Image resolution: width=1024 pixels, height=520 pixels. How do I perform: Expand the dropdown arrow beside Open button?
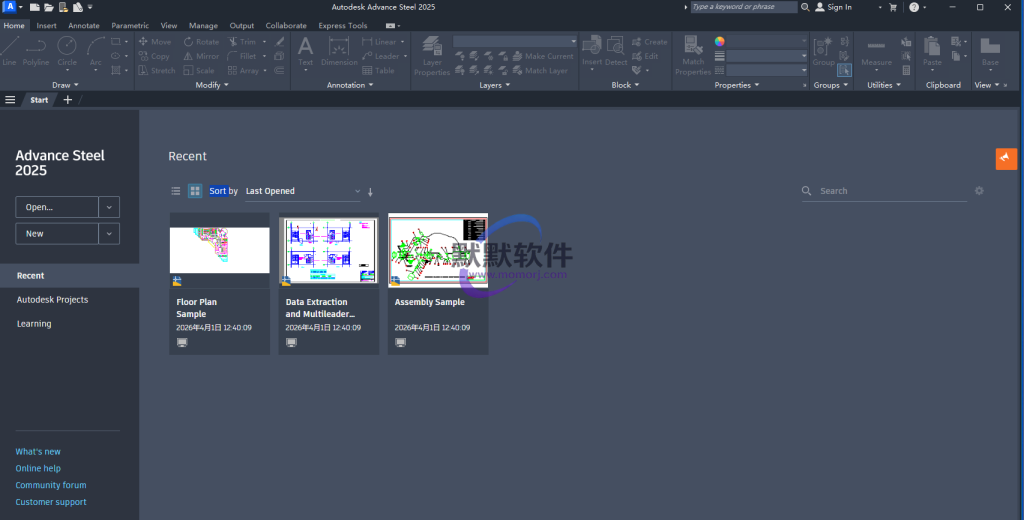pos(109,207)
